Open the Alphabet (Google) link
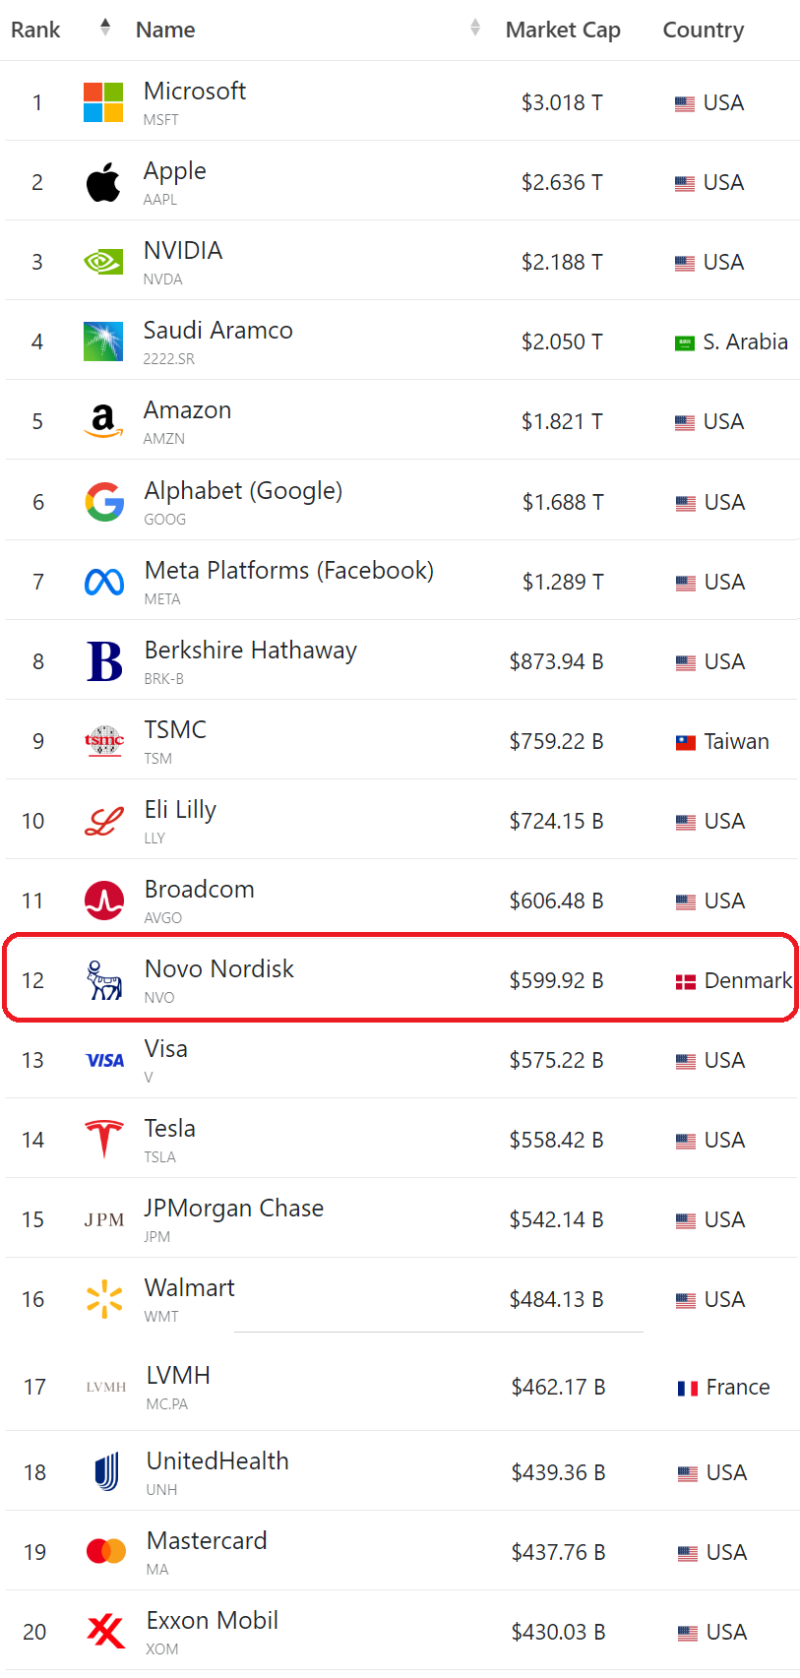This screenshot has height=1678, width=800. [x=243, y=491]
